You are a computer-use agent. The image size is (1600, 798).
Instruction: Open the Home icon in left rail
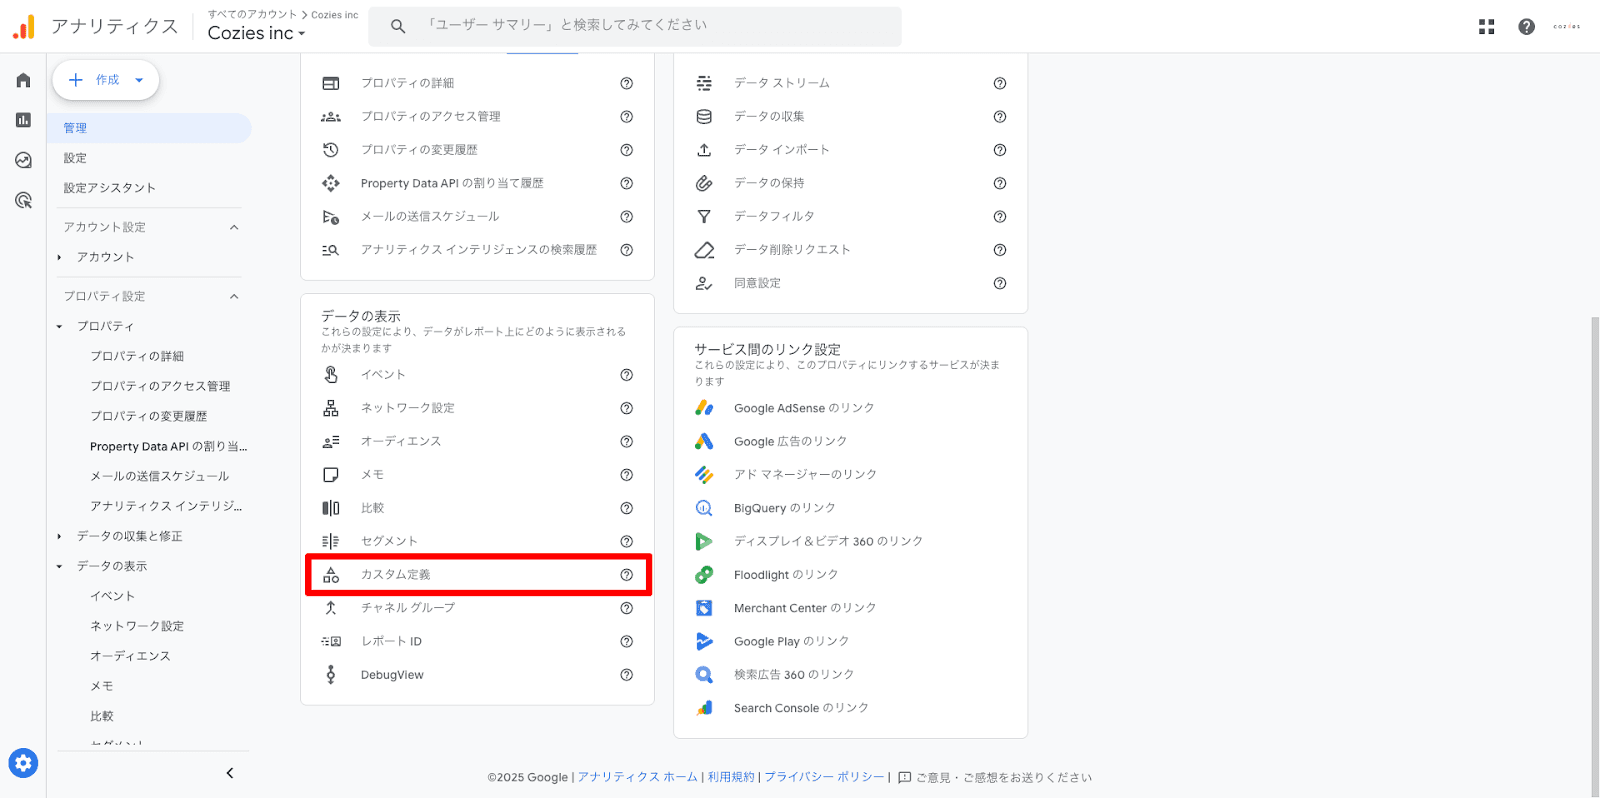(23, 80)
